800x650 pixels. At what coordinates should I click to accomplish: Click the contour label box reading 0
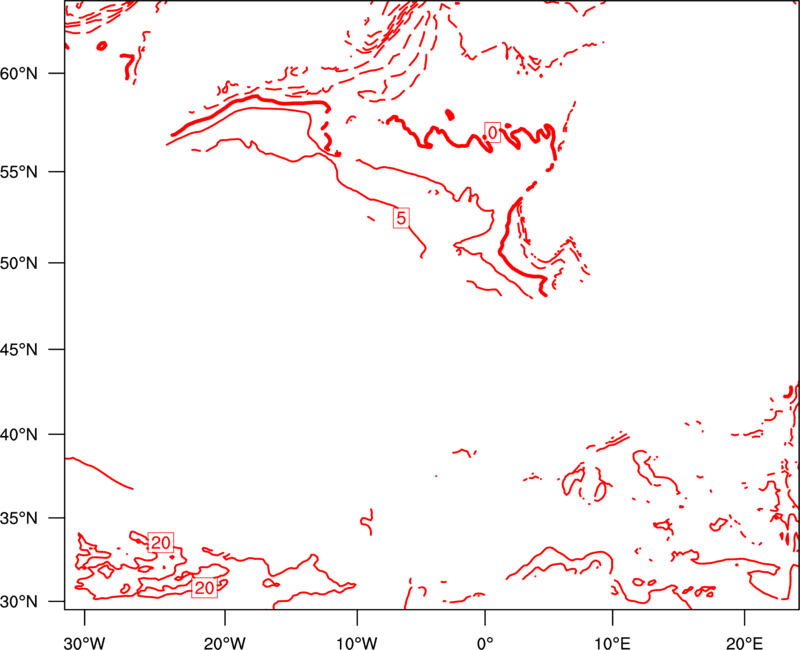[492, 133]
